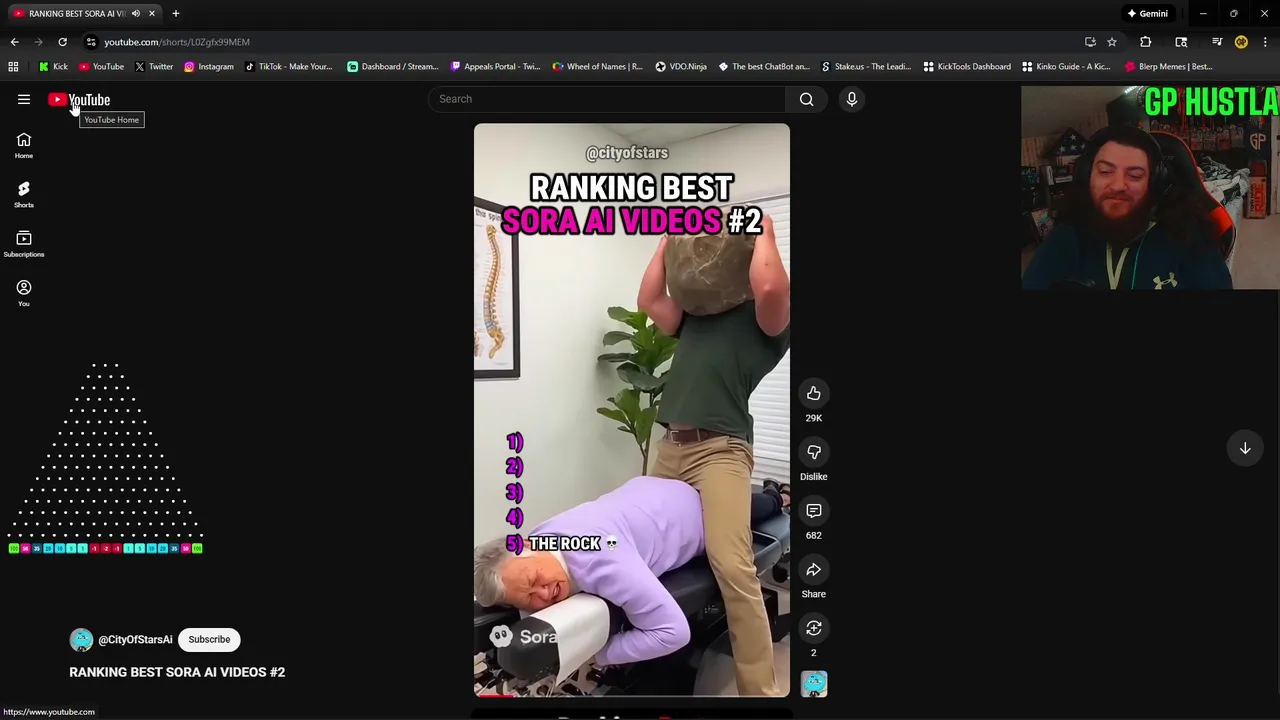Screen dimensions: 1280x720
Task: Close the RANKING BEST SORA AI tab
Action: pos(152,13)
